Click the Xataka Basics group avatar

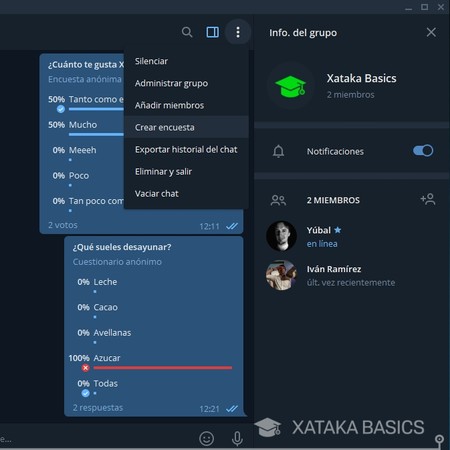point(291,86)
